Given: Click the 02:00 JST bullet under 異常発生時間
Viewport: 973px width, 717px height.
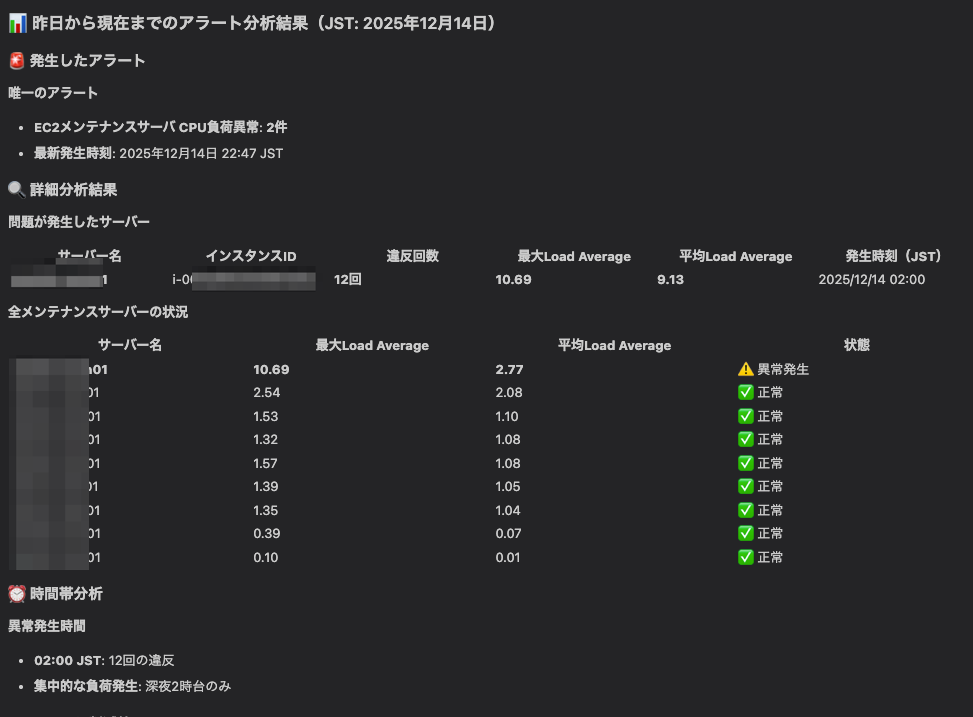Looking at the screenshot, I should [x=104, y=660].
